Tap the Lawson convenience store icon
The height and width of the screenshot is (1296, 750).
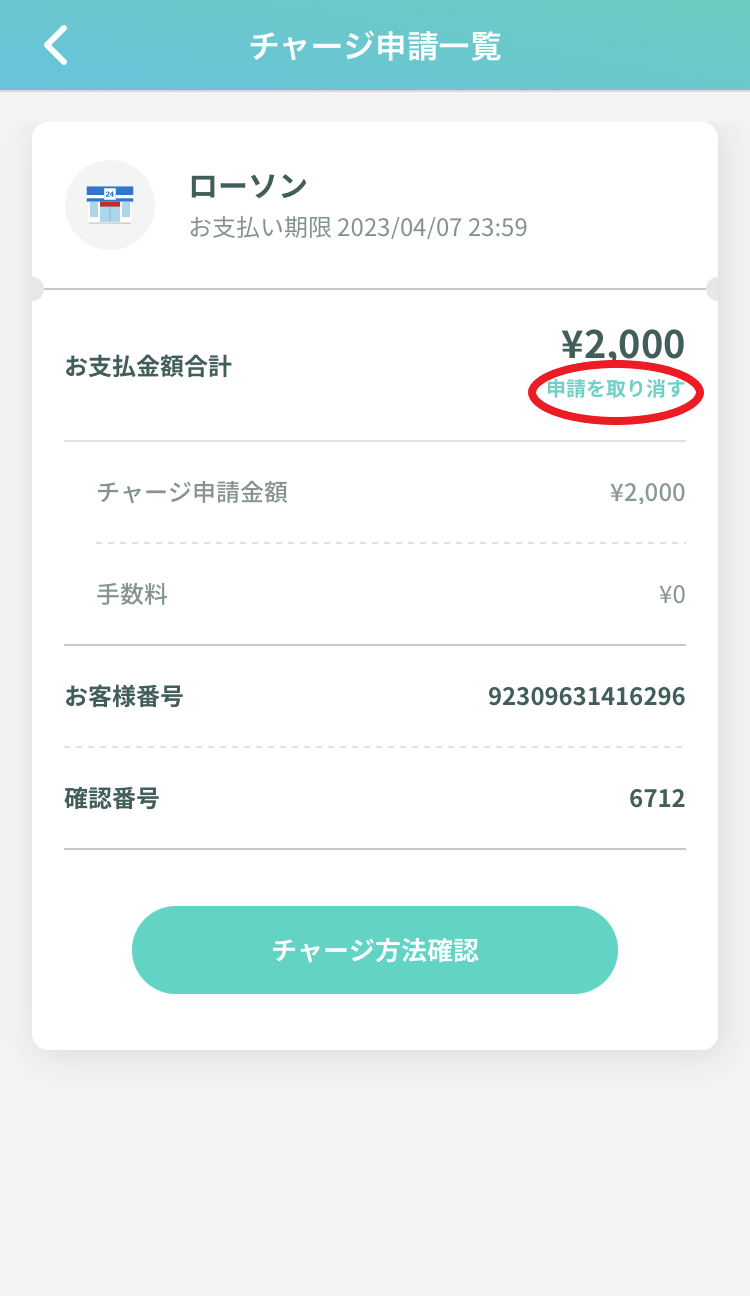tap(110, 205)
